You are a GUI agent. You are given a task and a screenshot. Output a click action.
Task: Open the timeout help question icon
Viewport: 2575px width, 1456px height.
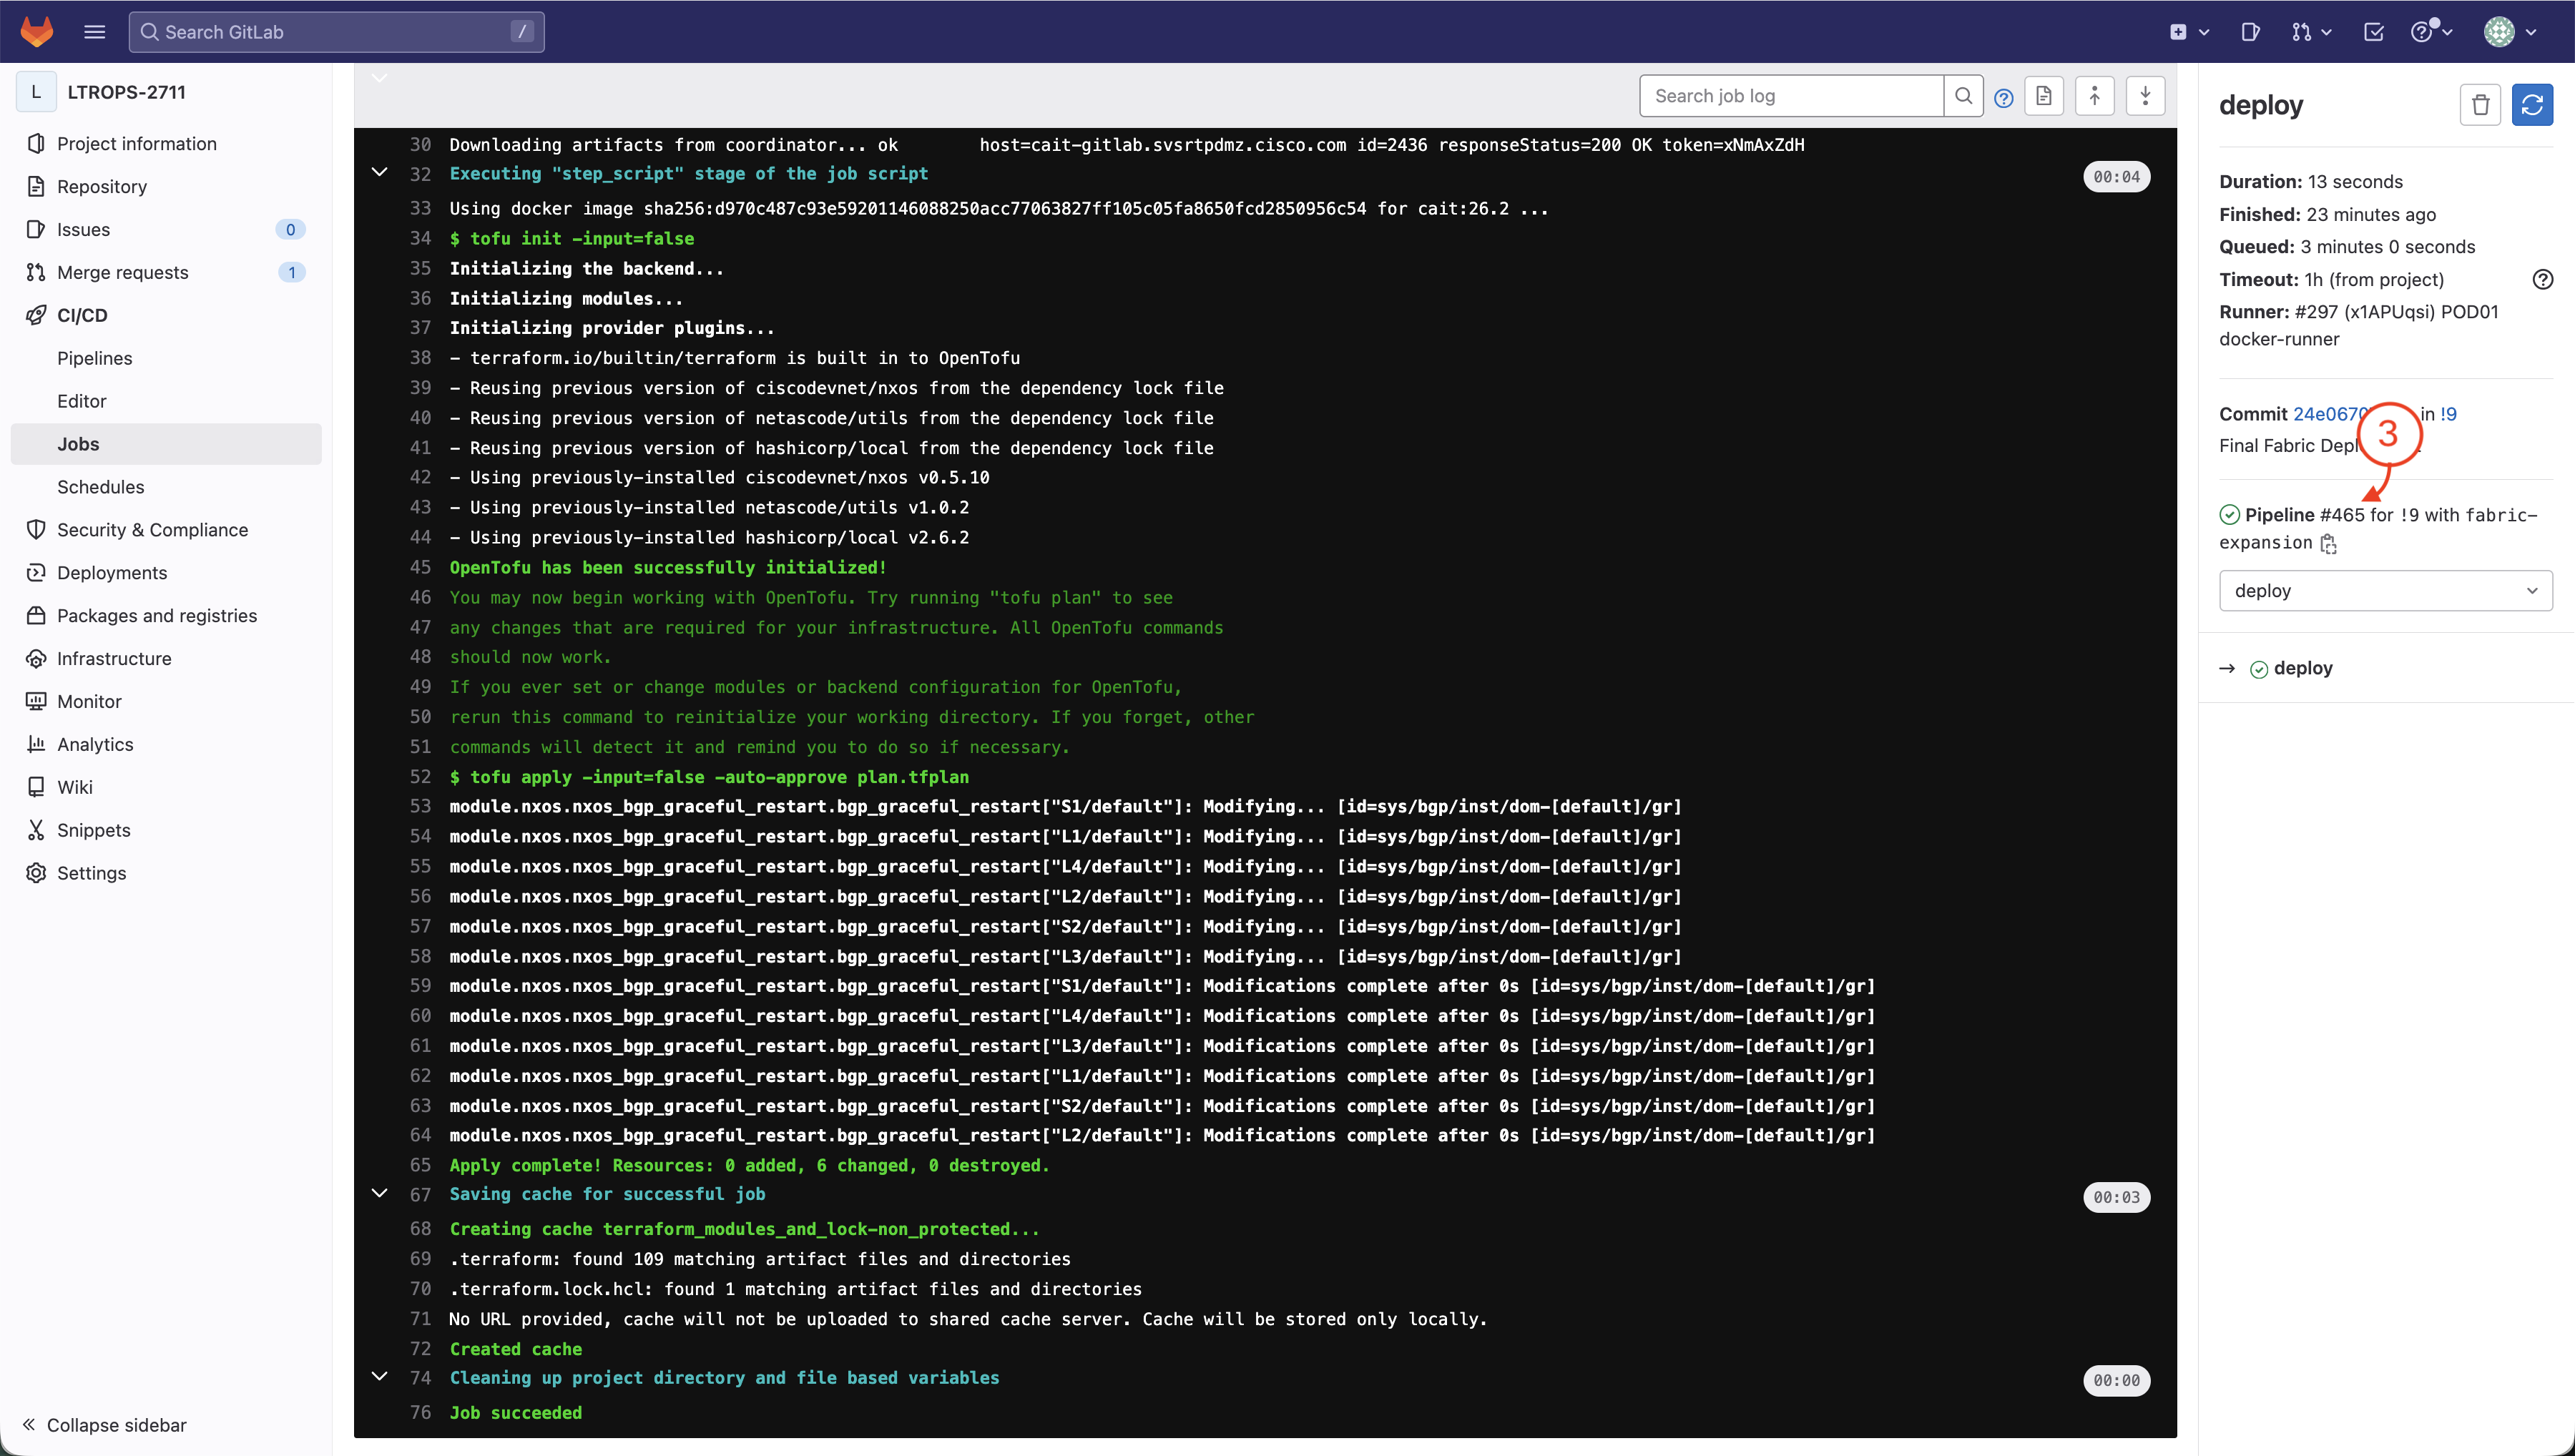coord(2542,280)
